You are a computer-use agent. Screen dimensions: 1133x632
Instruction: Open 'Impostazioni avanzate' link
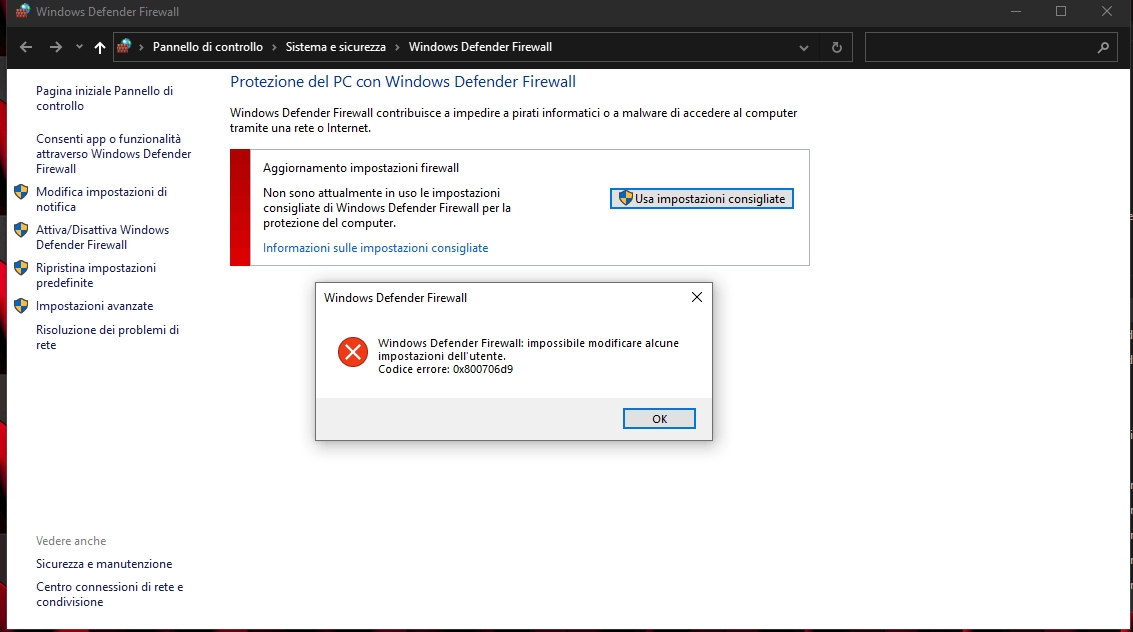point(95,306)
